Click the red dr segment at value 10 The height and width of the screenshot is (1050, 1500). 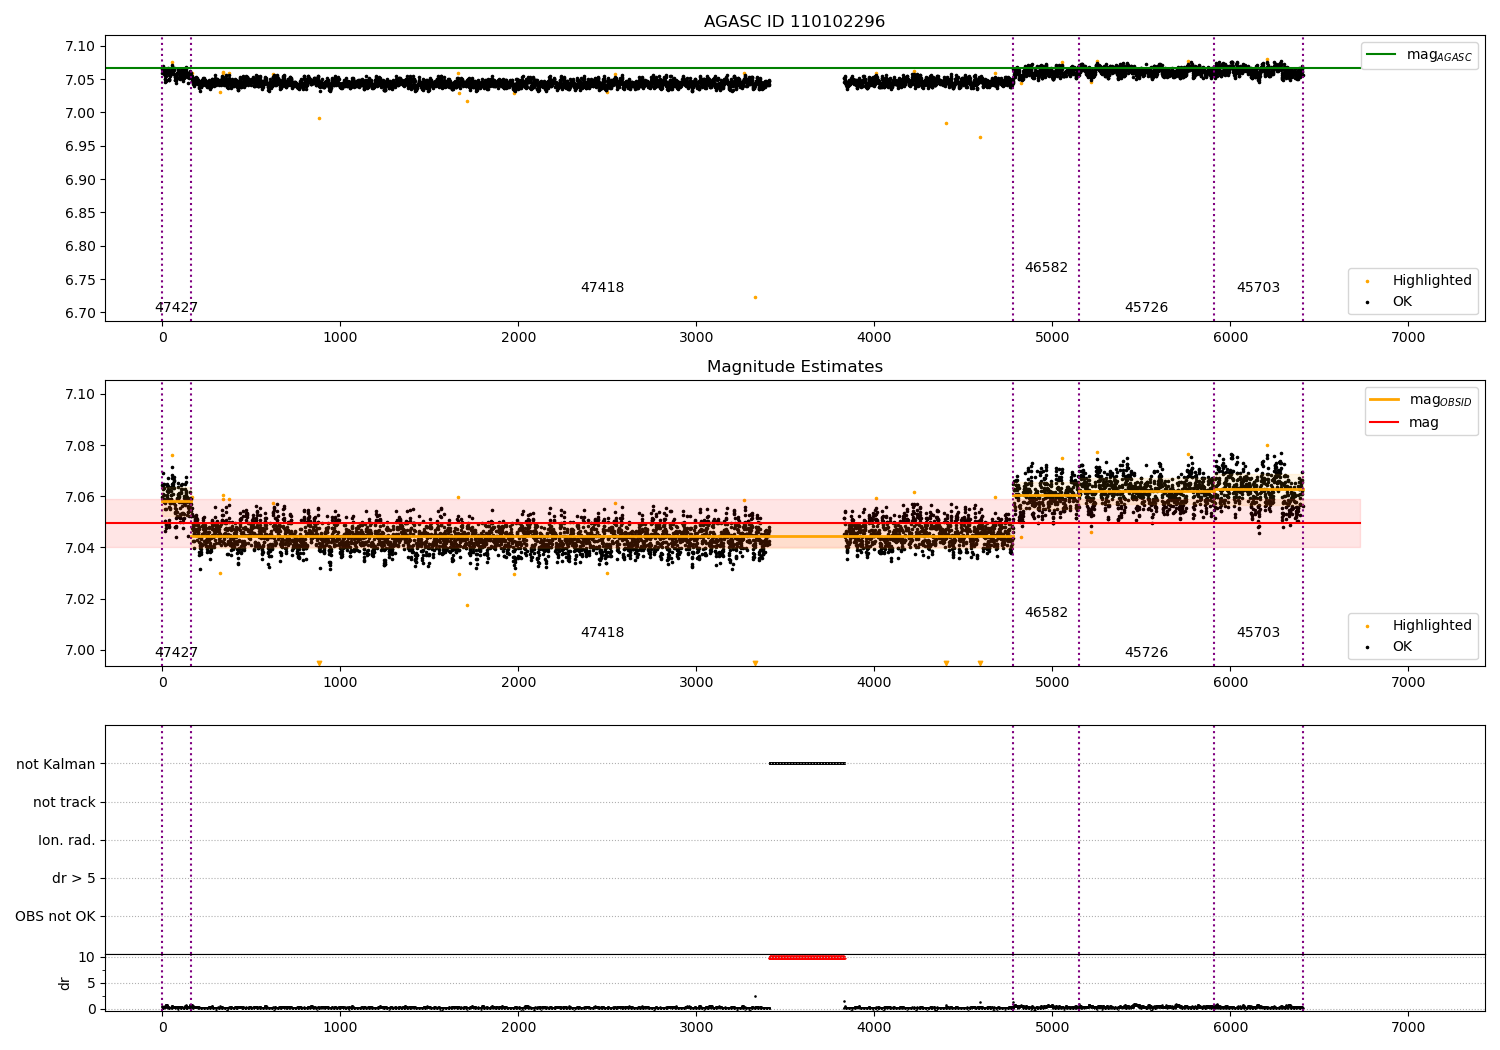807,958
